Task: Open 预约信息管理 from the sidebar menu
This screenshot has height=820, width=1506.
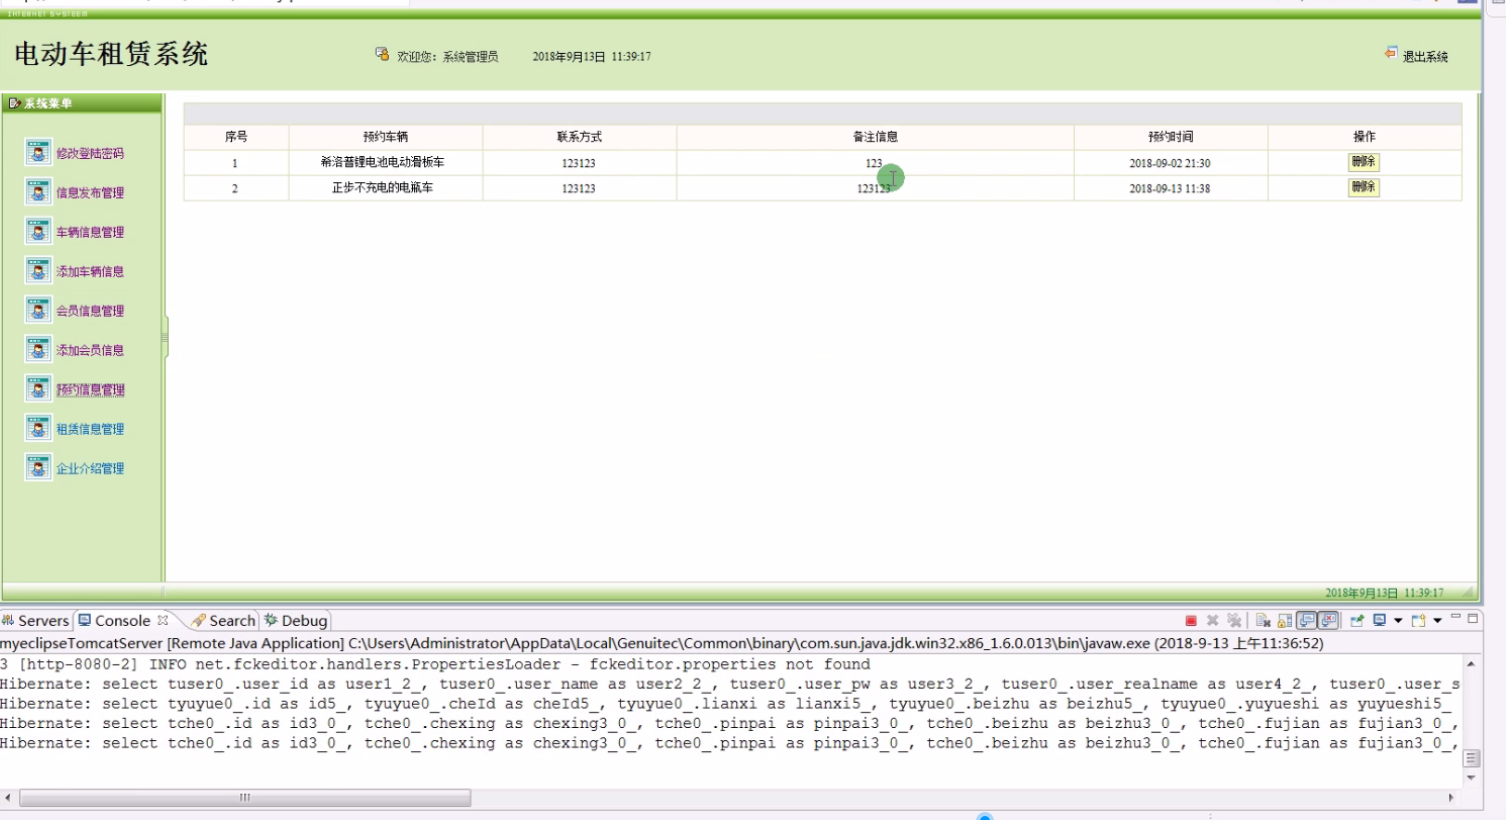Action: pos(90,390)
